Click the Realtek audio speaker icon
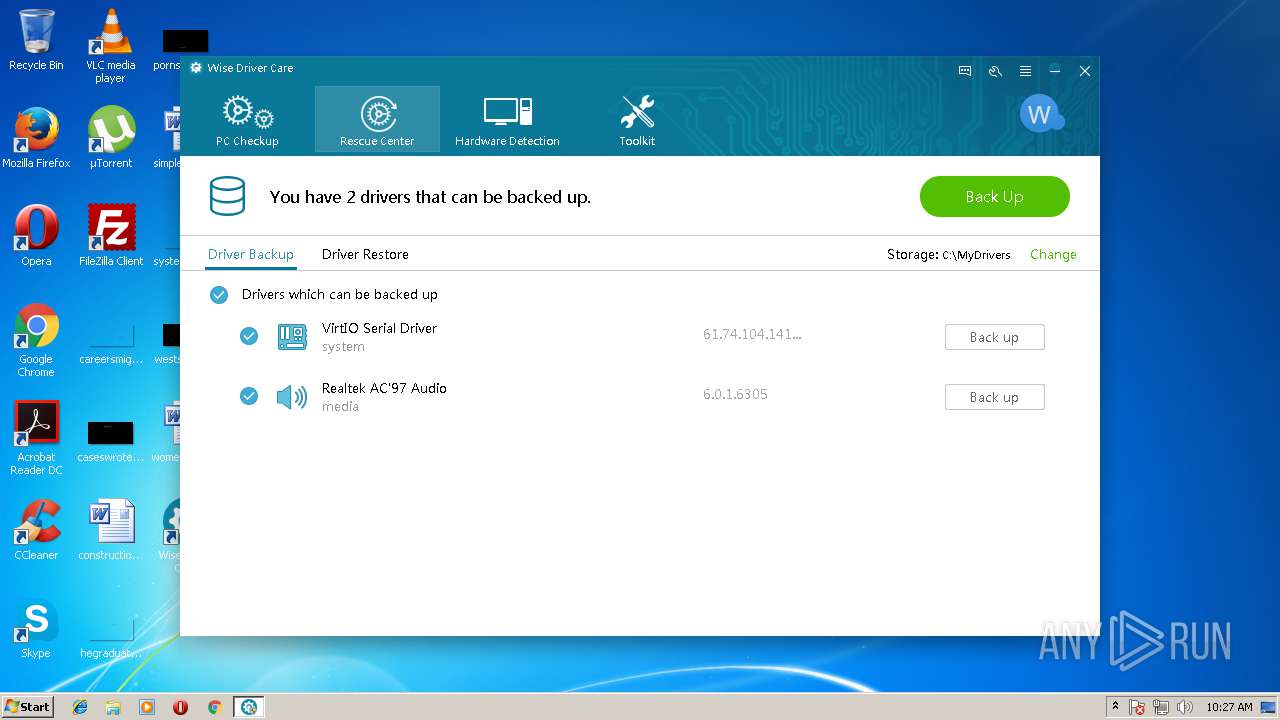 click(292, 397)
